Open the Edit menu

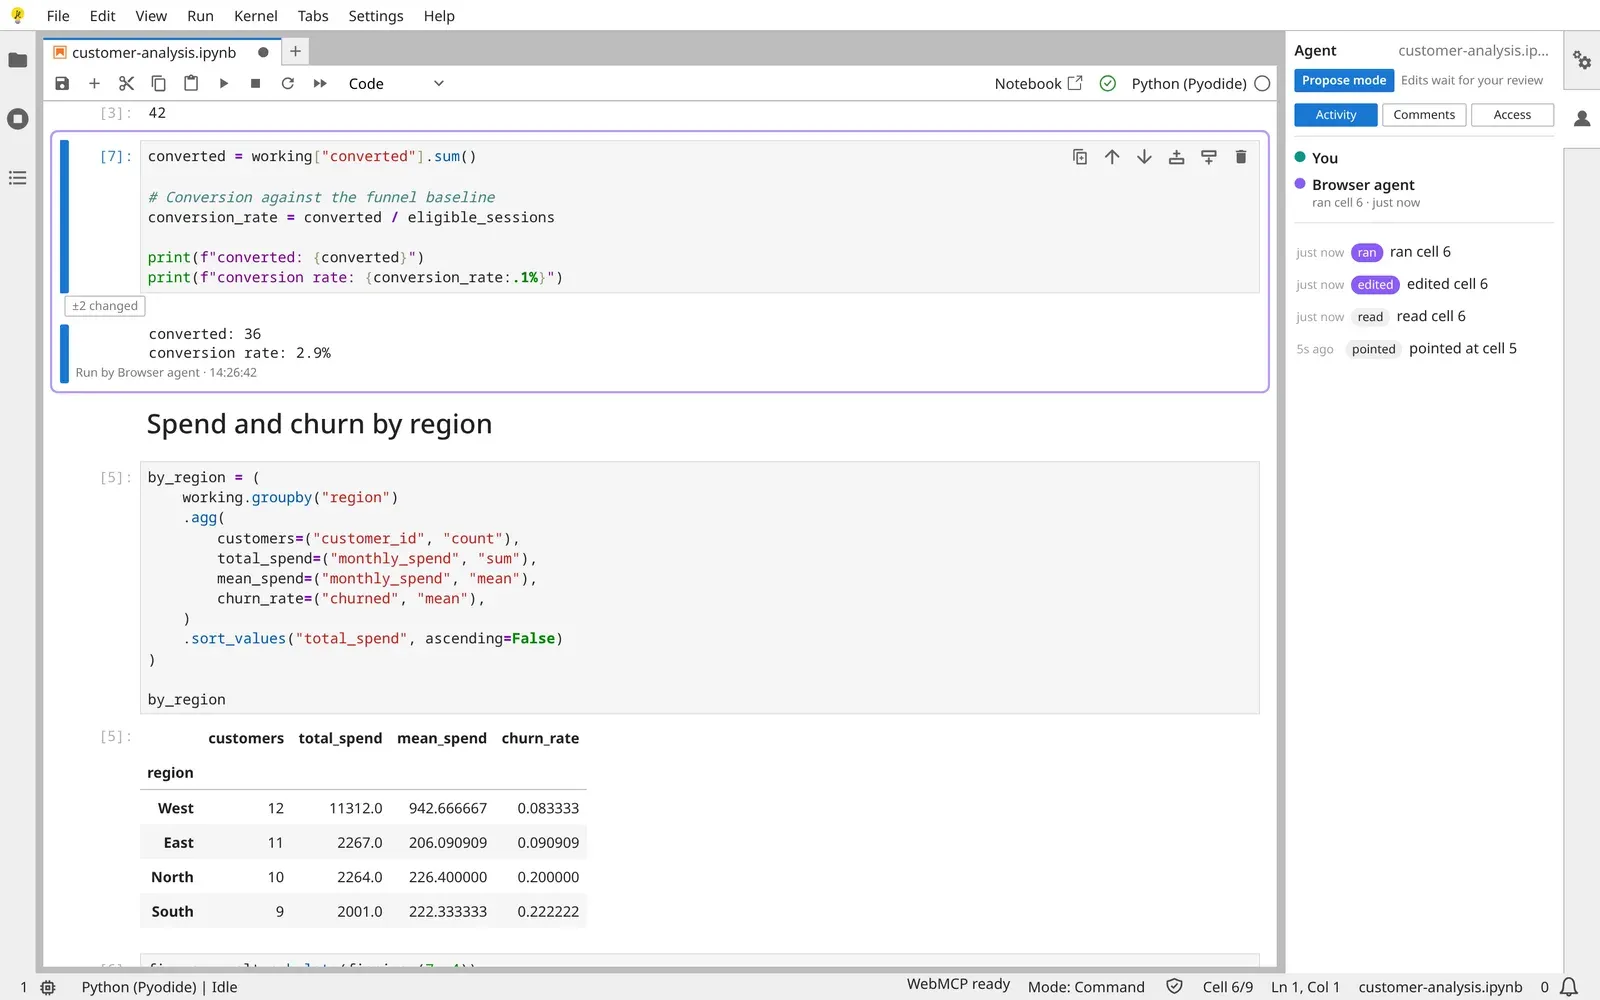[x=102, y=16]
